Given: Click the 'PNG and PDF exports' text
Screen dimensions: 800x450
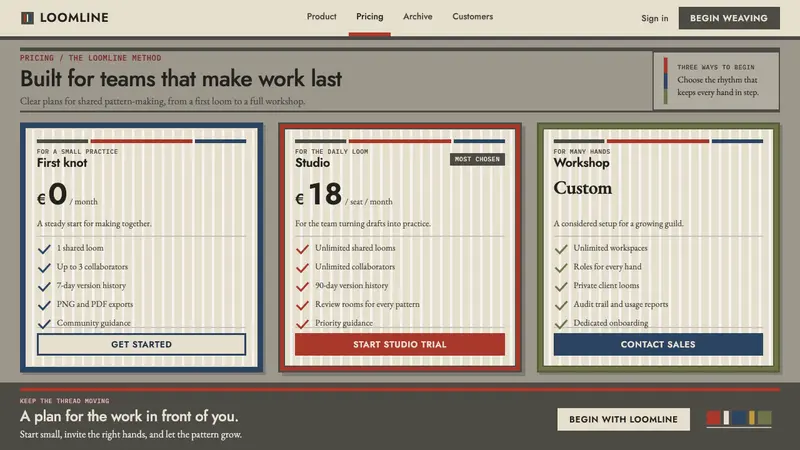Looking at the screenshot, I should (95, 305).
